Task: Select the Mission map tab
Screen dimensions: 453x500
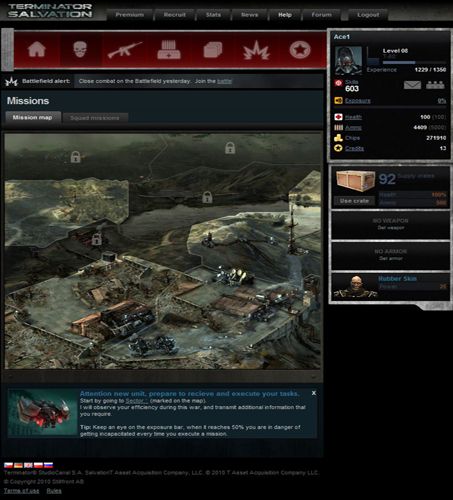Action: coord(33,118)
